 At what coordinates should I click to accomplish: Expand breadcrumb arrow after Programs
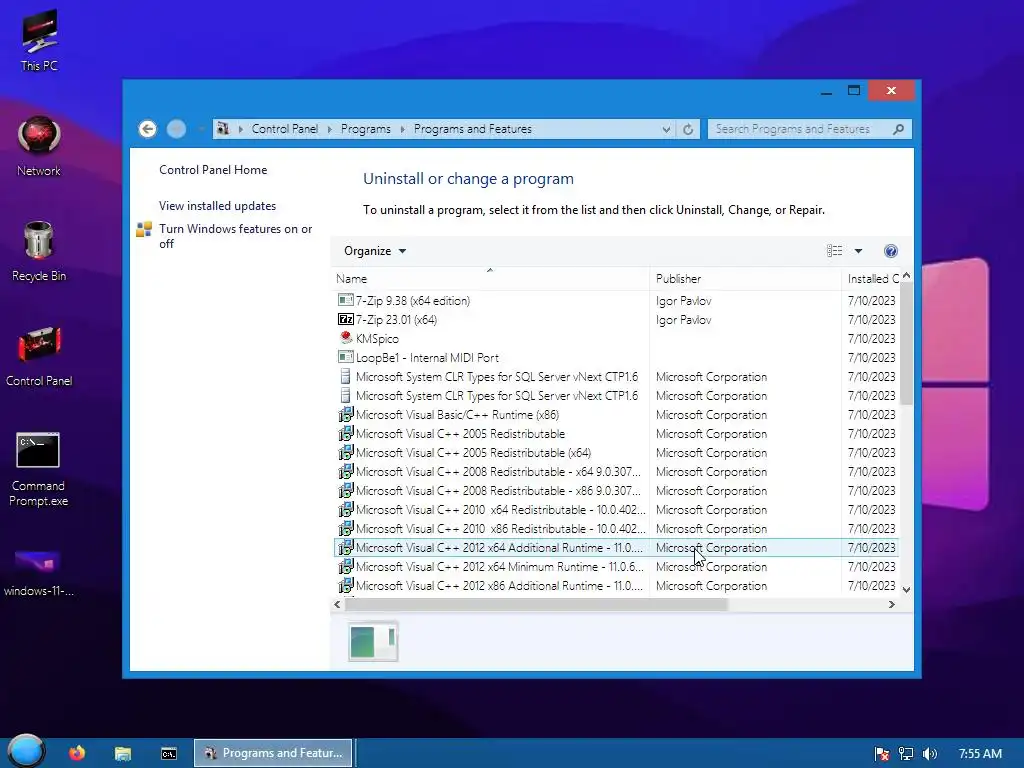coord(402,129)
